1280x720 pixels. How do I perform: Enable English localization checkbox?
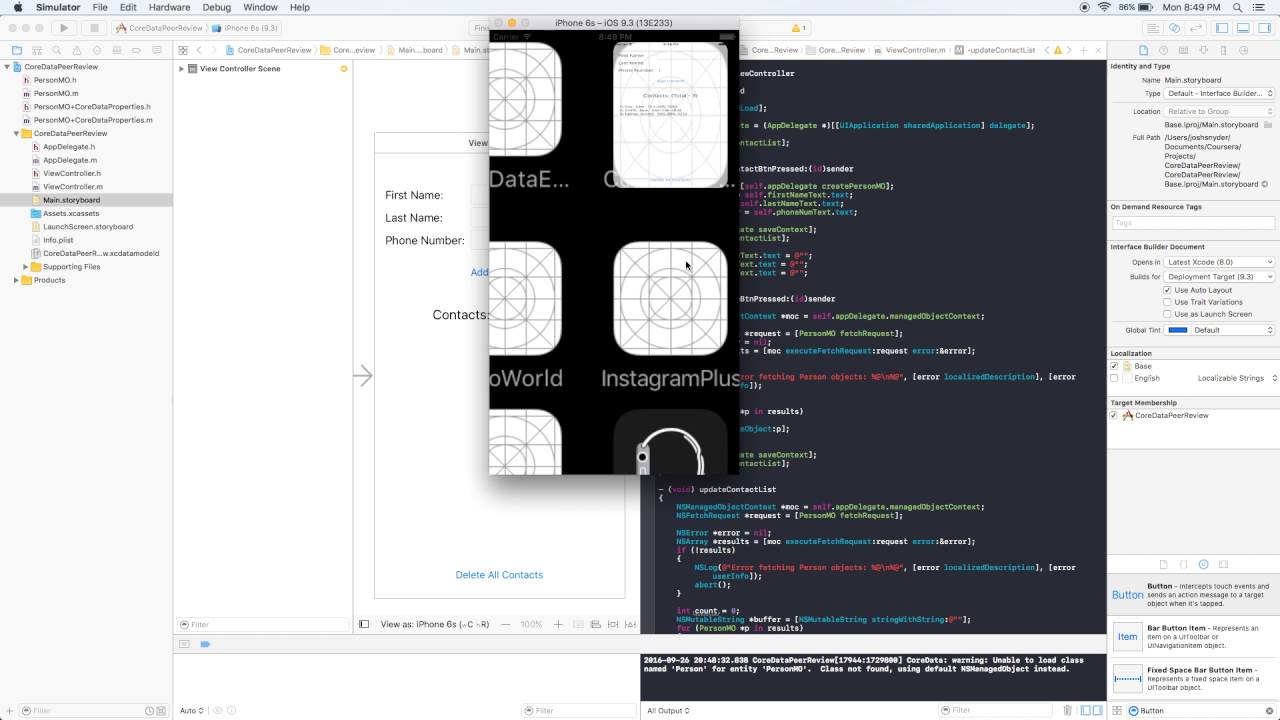(1115, 378)
